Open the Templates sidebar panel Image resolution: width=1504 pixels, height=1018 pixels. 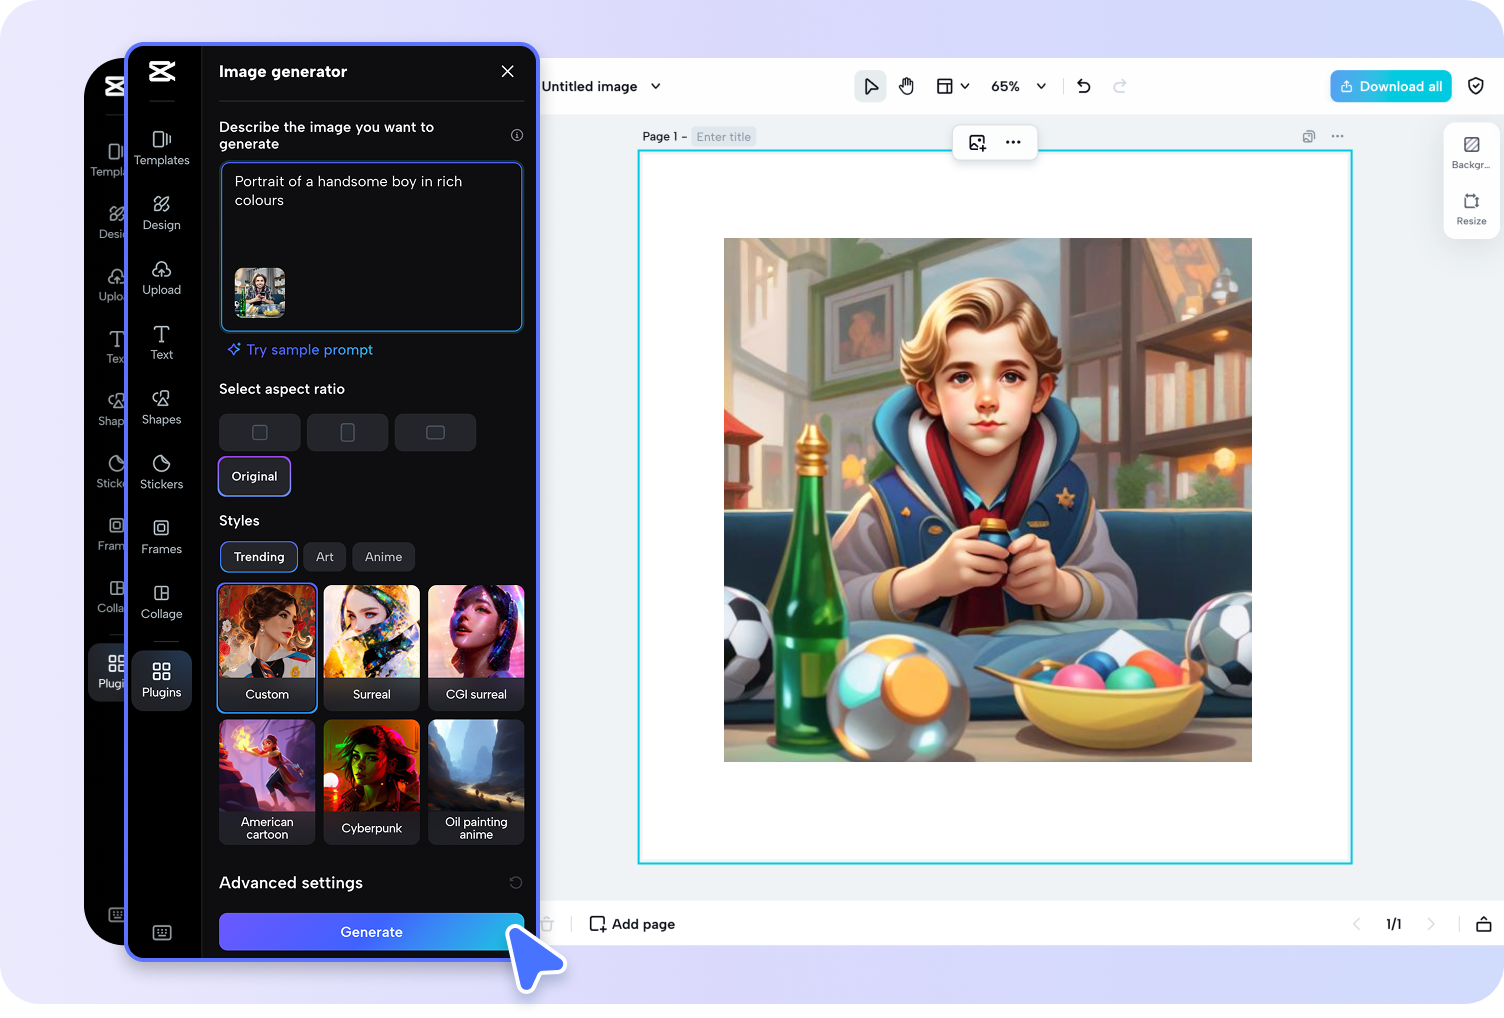(x=161, y=147)
